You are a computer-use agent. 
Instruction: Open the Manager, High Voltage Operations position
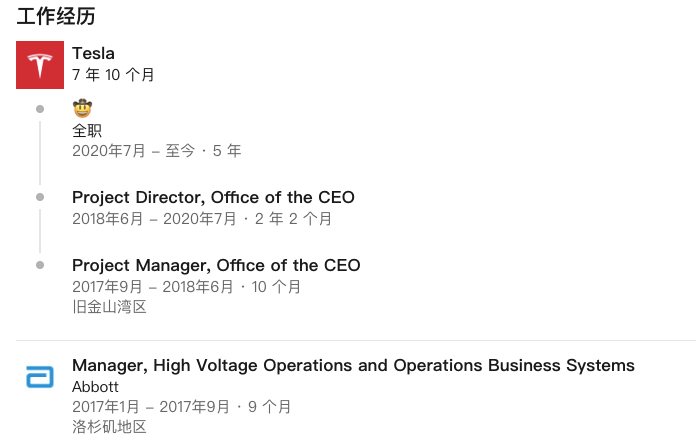tap(353, 365)
